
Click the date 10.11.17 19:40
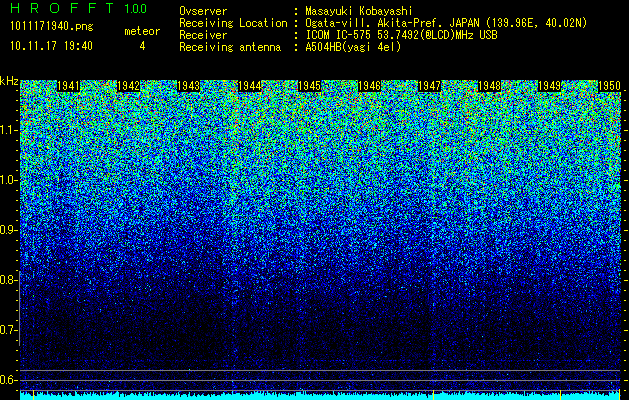click(51, 46)
